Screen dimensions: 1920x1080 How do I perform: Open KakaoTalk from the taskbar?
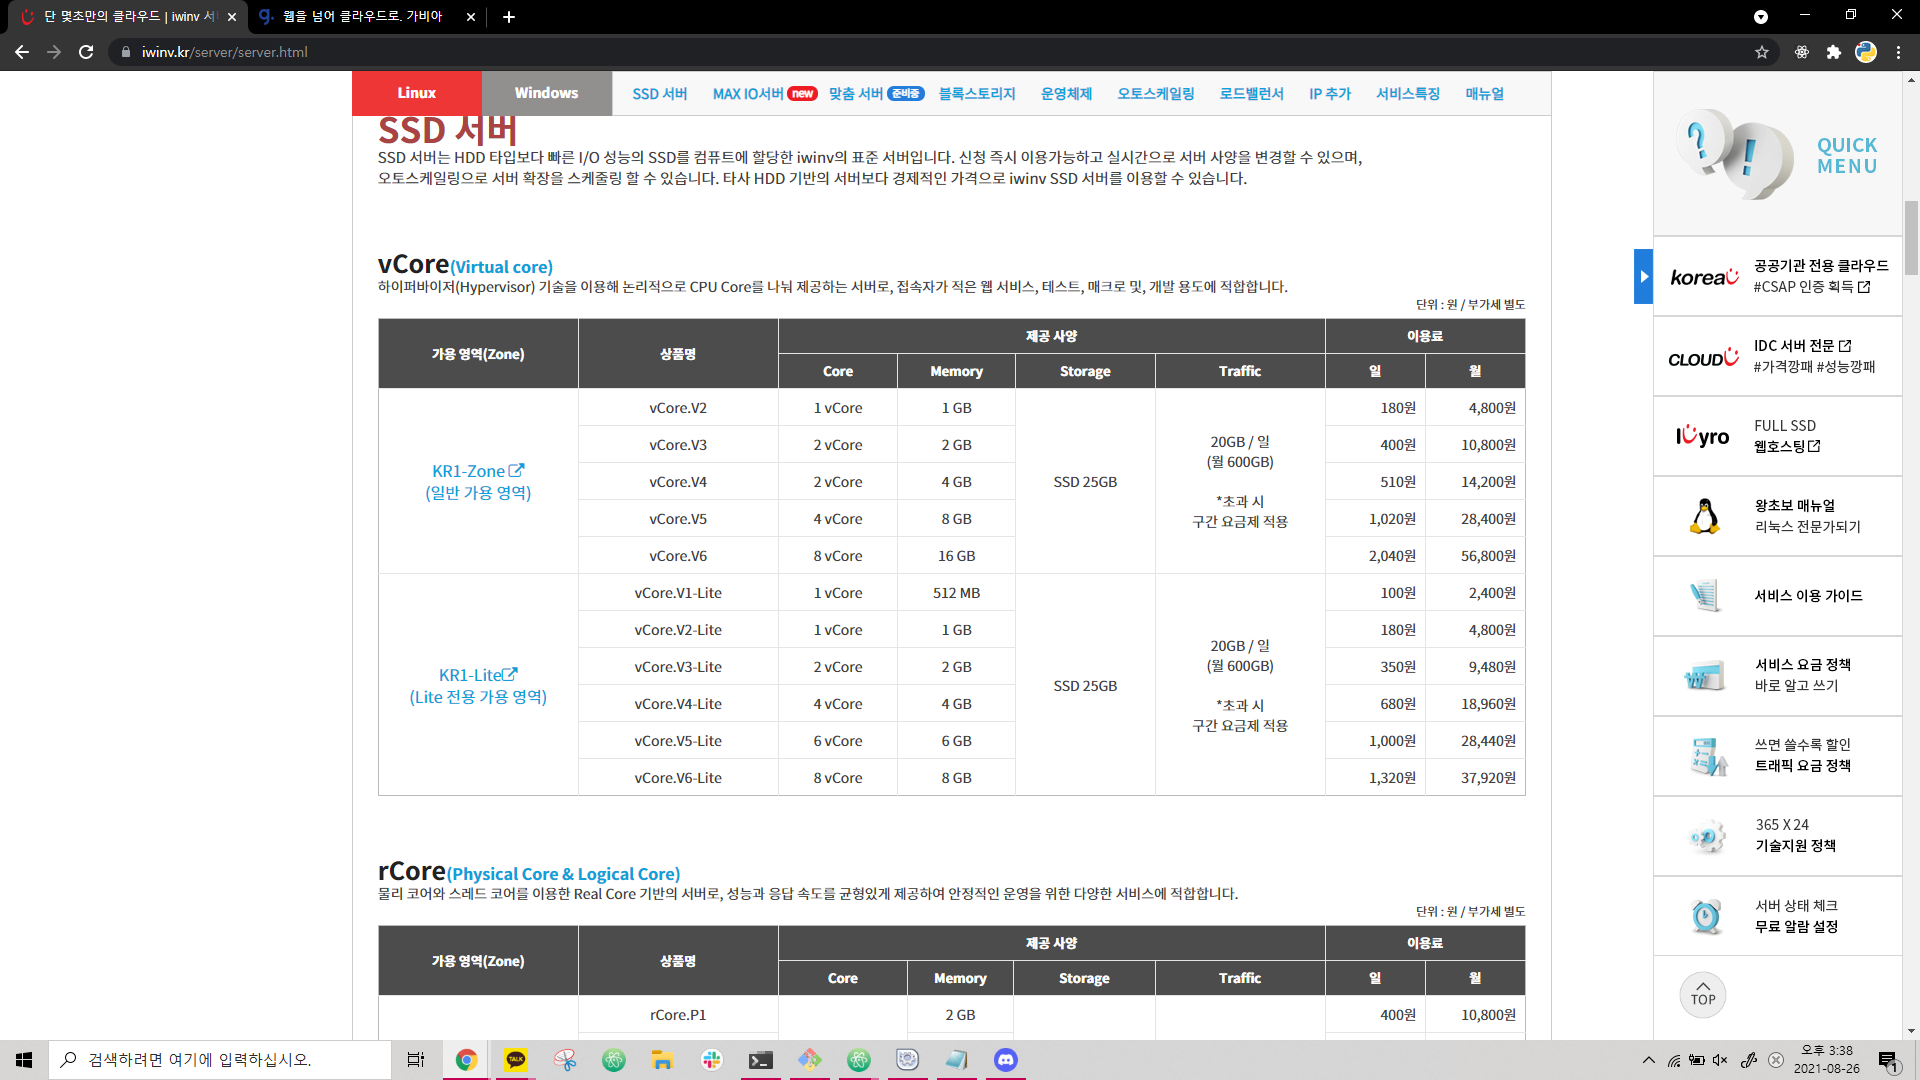(516, 1060)
